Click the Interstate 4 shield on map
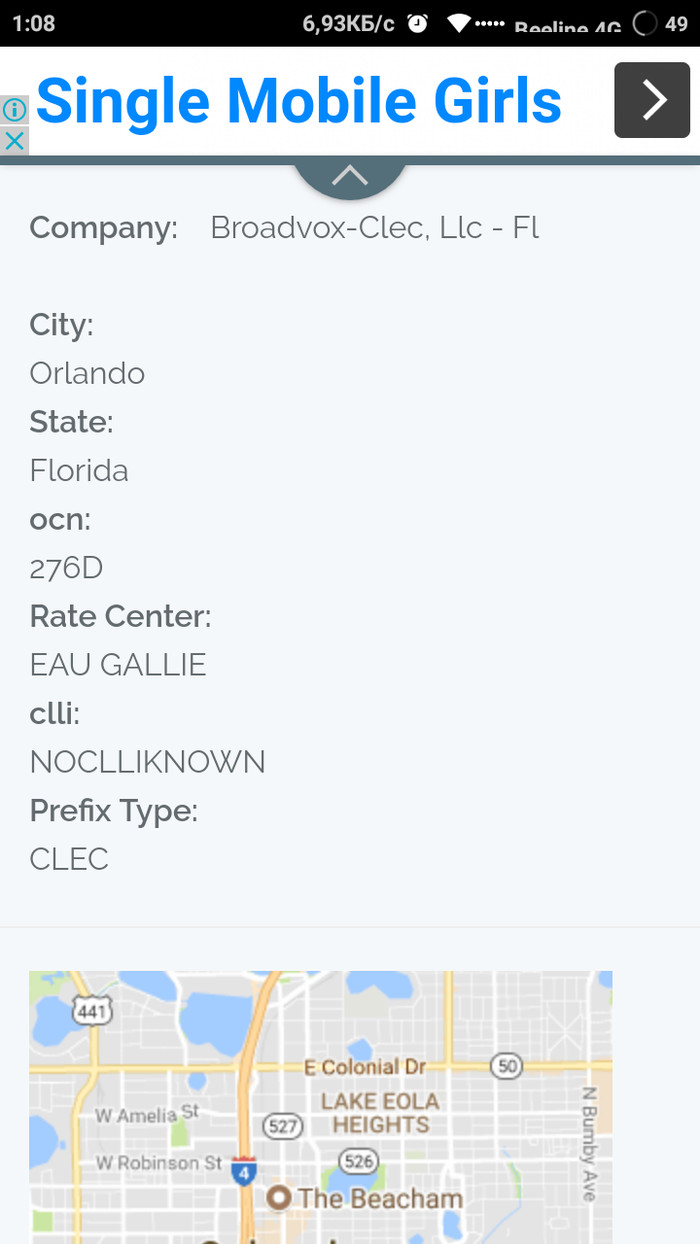The image size is (700, 1244). pos(244,1171)
